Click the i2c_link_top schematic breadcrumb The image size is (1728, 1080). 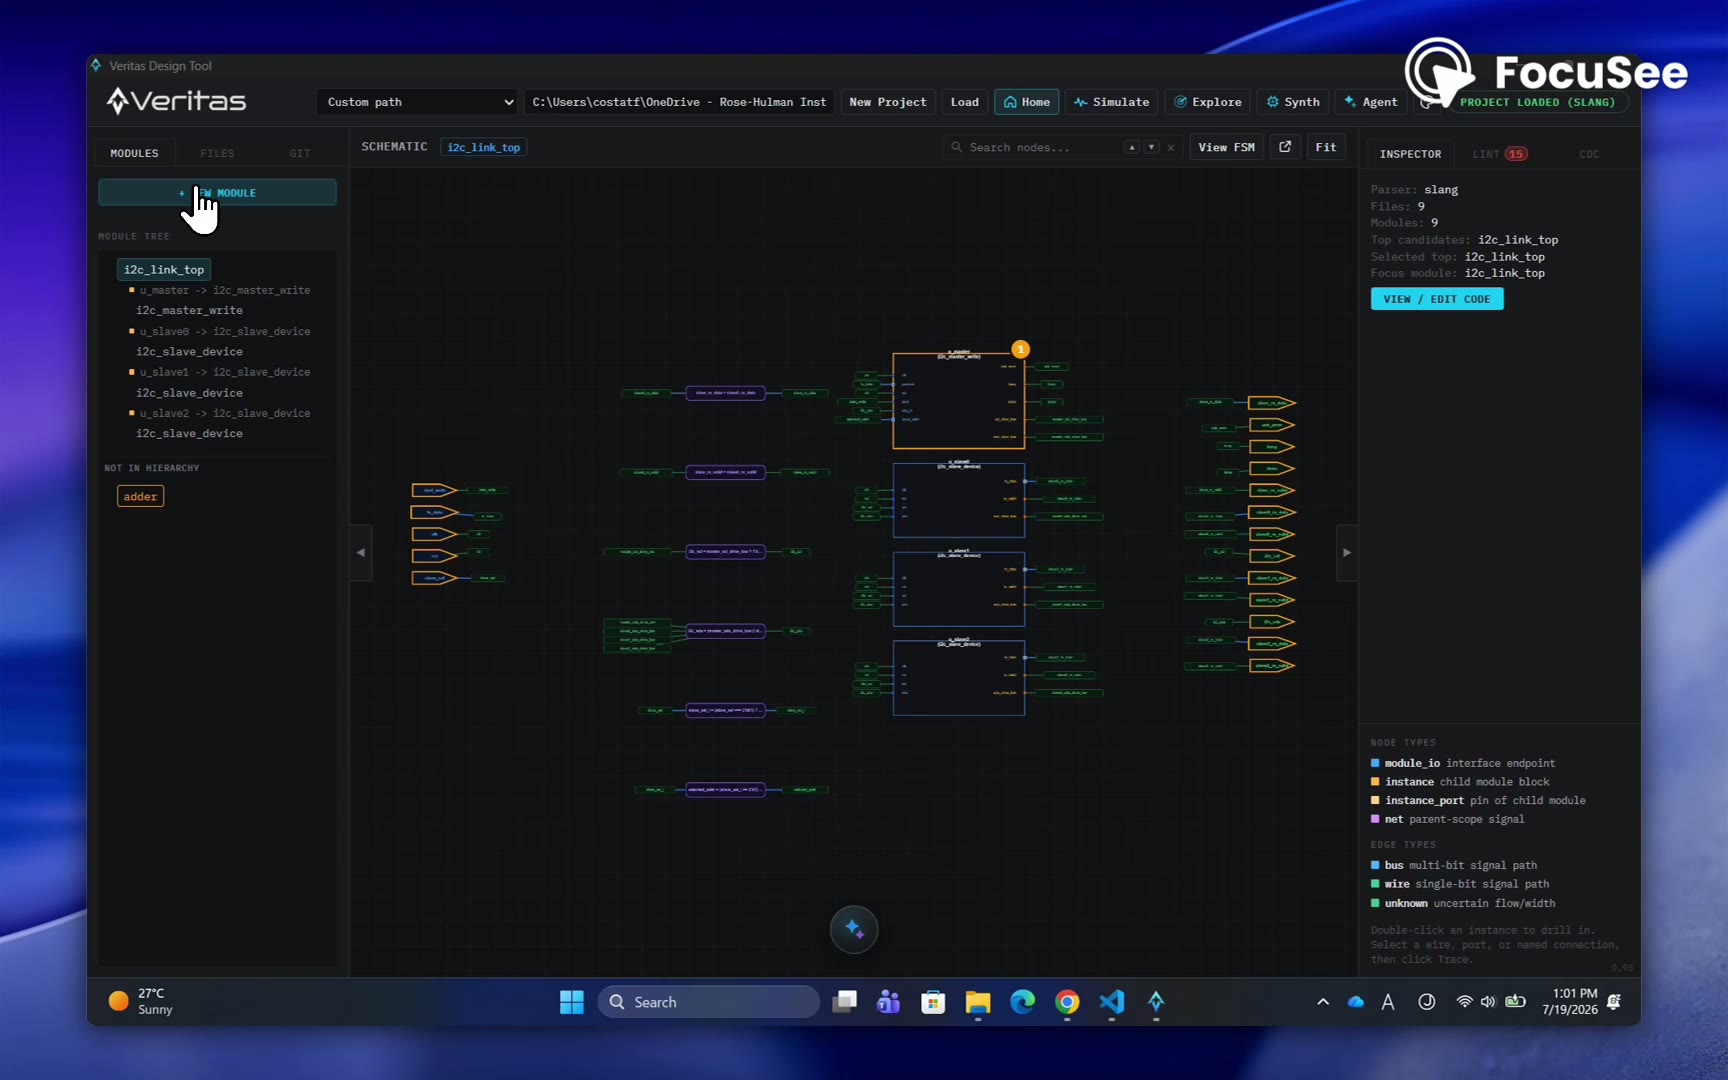pos(483,147)
